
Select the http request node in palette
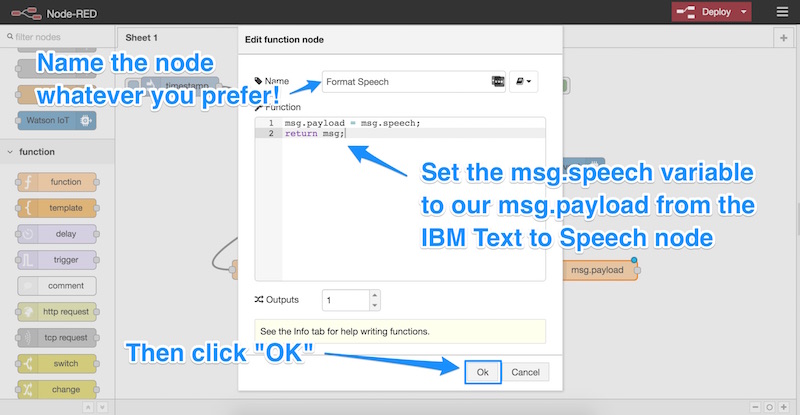[x=57, y=311]
